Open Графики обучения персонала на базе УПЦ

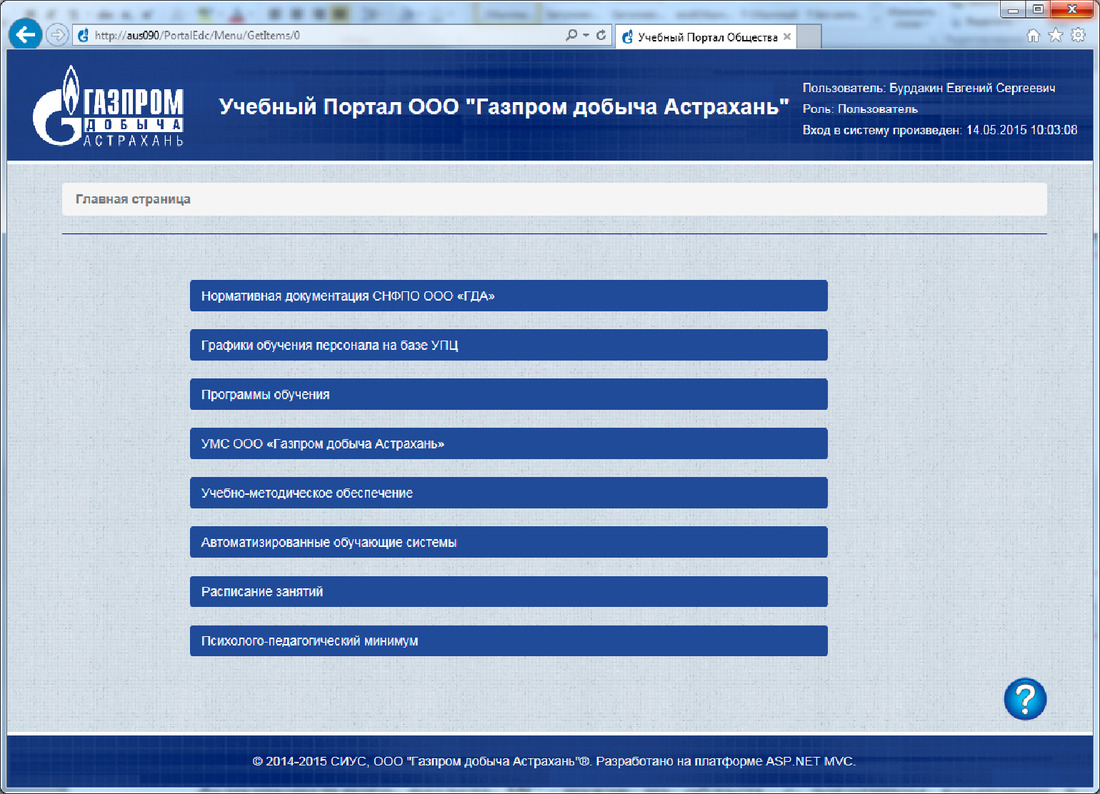[509, 345]
